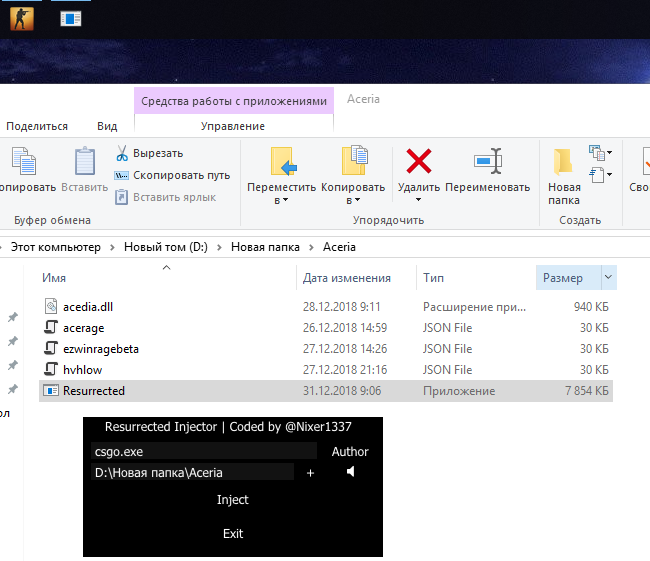The width and height of the screenshot is (650, 561).
Task: Select Средства работы с приложениями contextual tab
Action: click(x=234, y=101)
